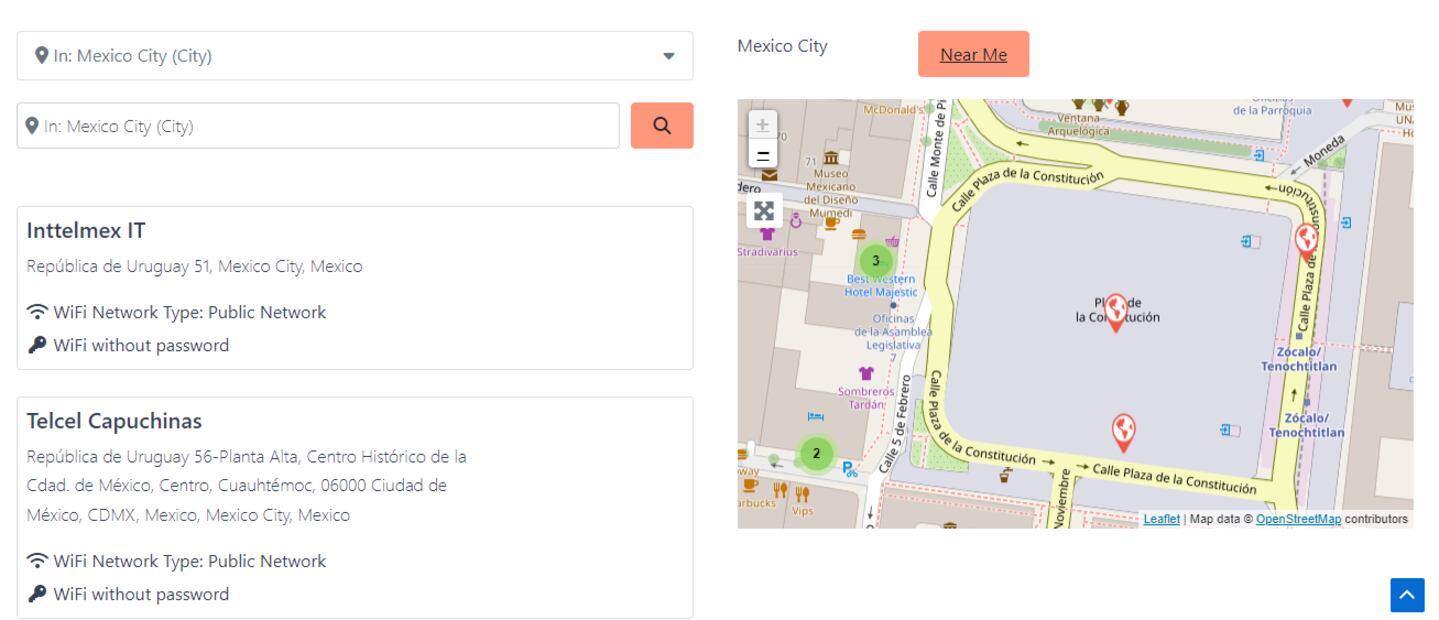Click the Near Me button
Image resolution: width=1439 pixels, height=620 pixels.
pyautogui.click(x=973, y=54)
